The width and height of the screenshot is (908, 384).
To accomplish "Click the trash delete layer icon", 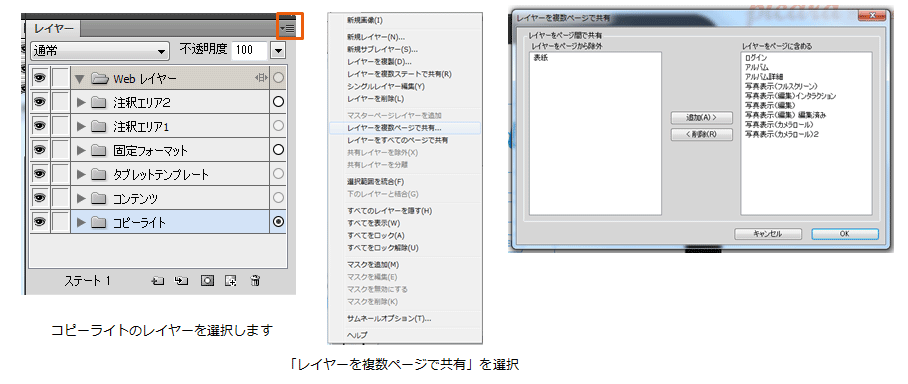I will (255, 281).
